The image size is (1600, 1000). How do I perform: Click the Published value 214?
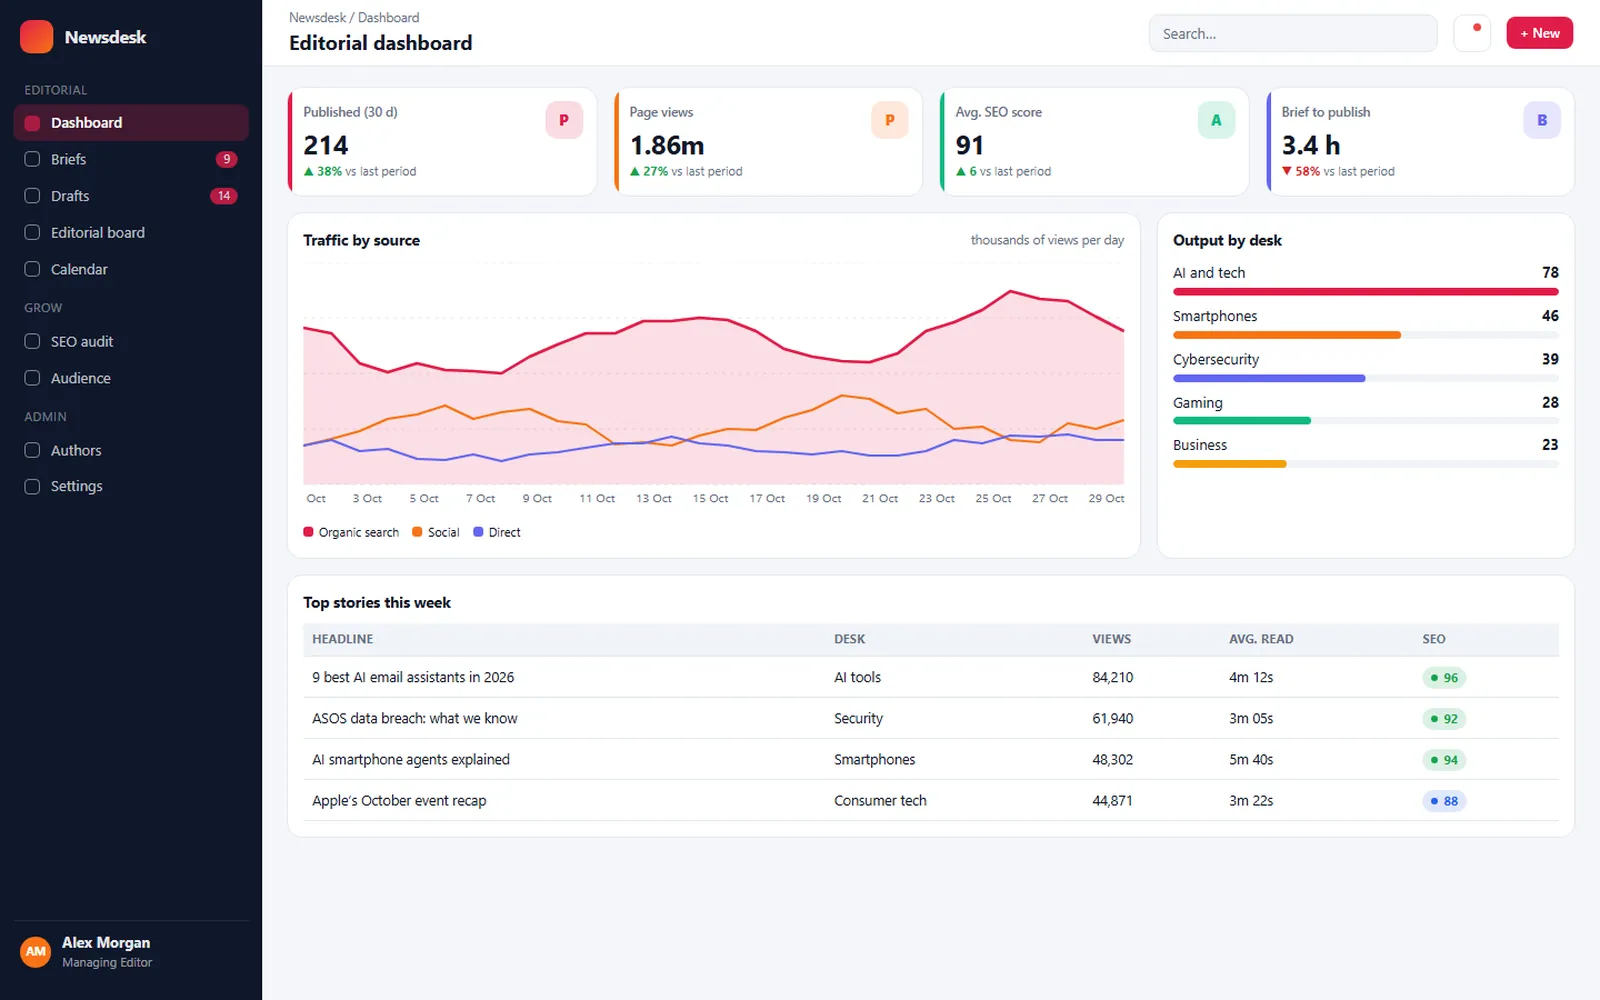click(326, 146)
